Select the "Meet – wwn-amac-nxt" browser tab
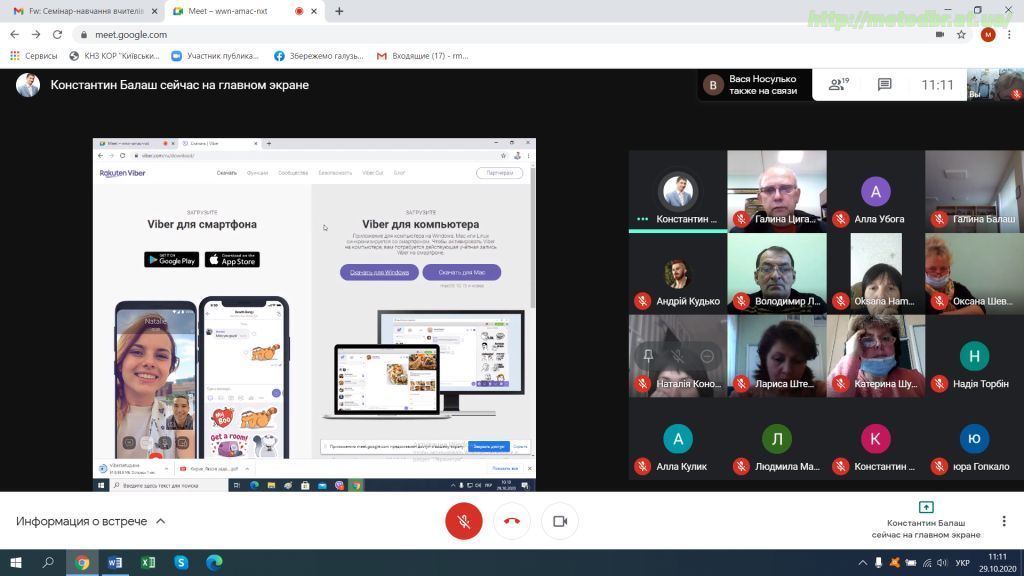 243,11
